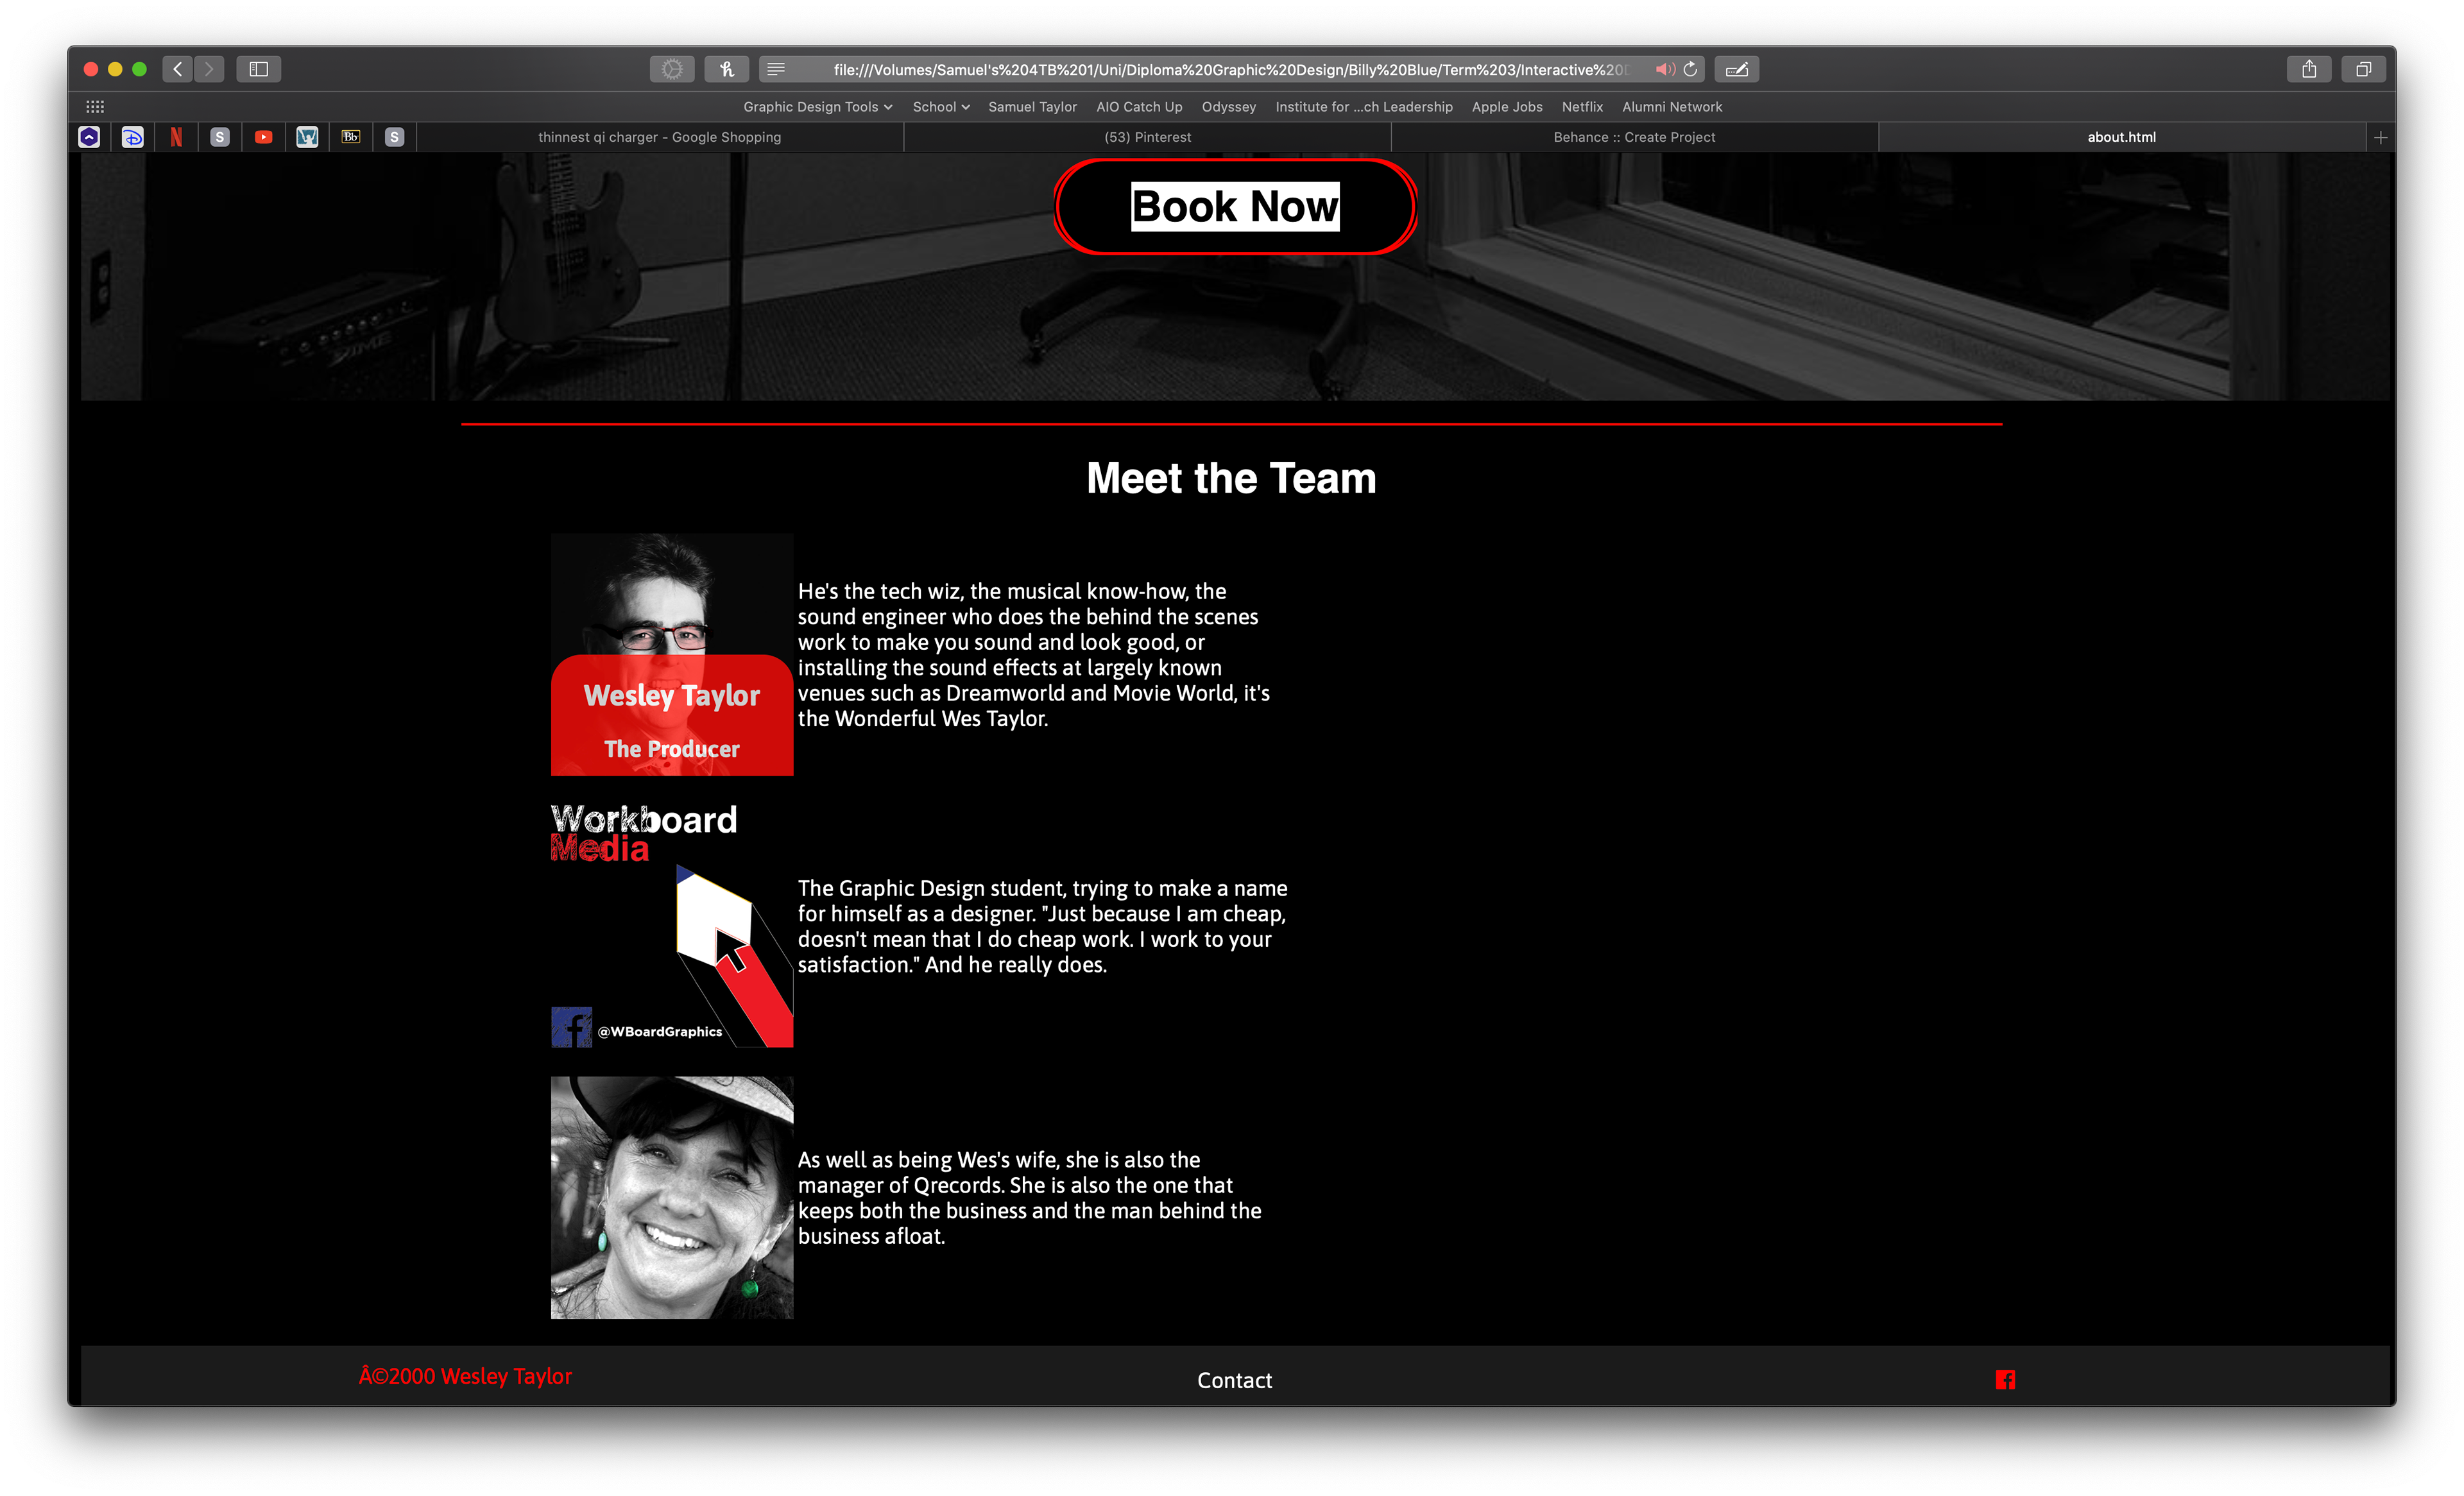Click the red Facebook icon in the footer
This screenshot has height=1496, width=2464.
click(x=2005, y=1380)
